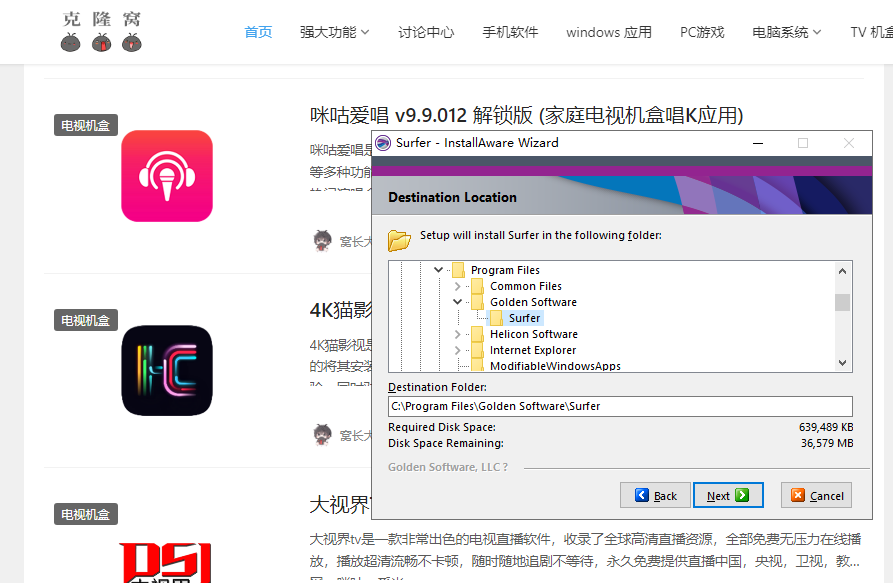
Task: Select the Internet Explorer folder row
Action: tap(532, 350)
